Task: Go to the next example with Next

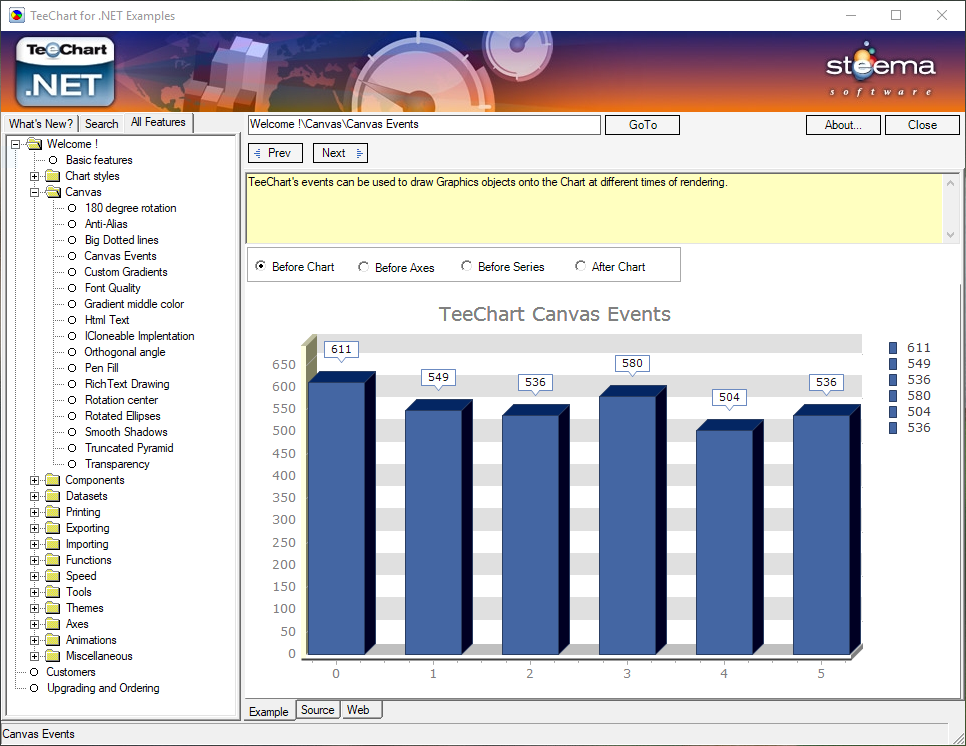Action: pos(340,153)
